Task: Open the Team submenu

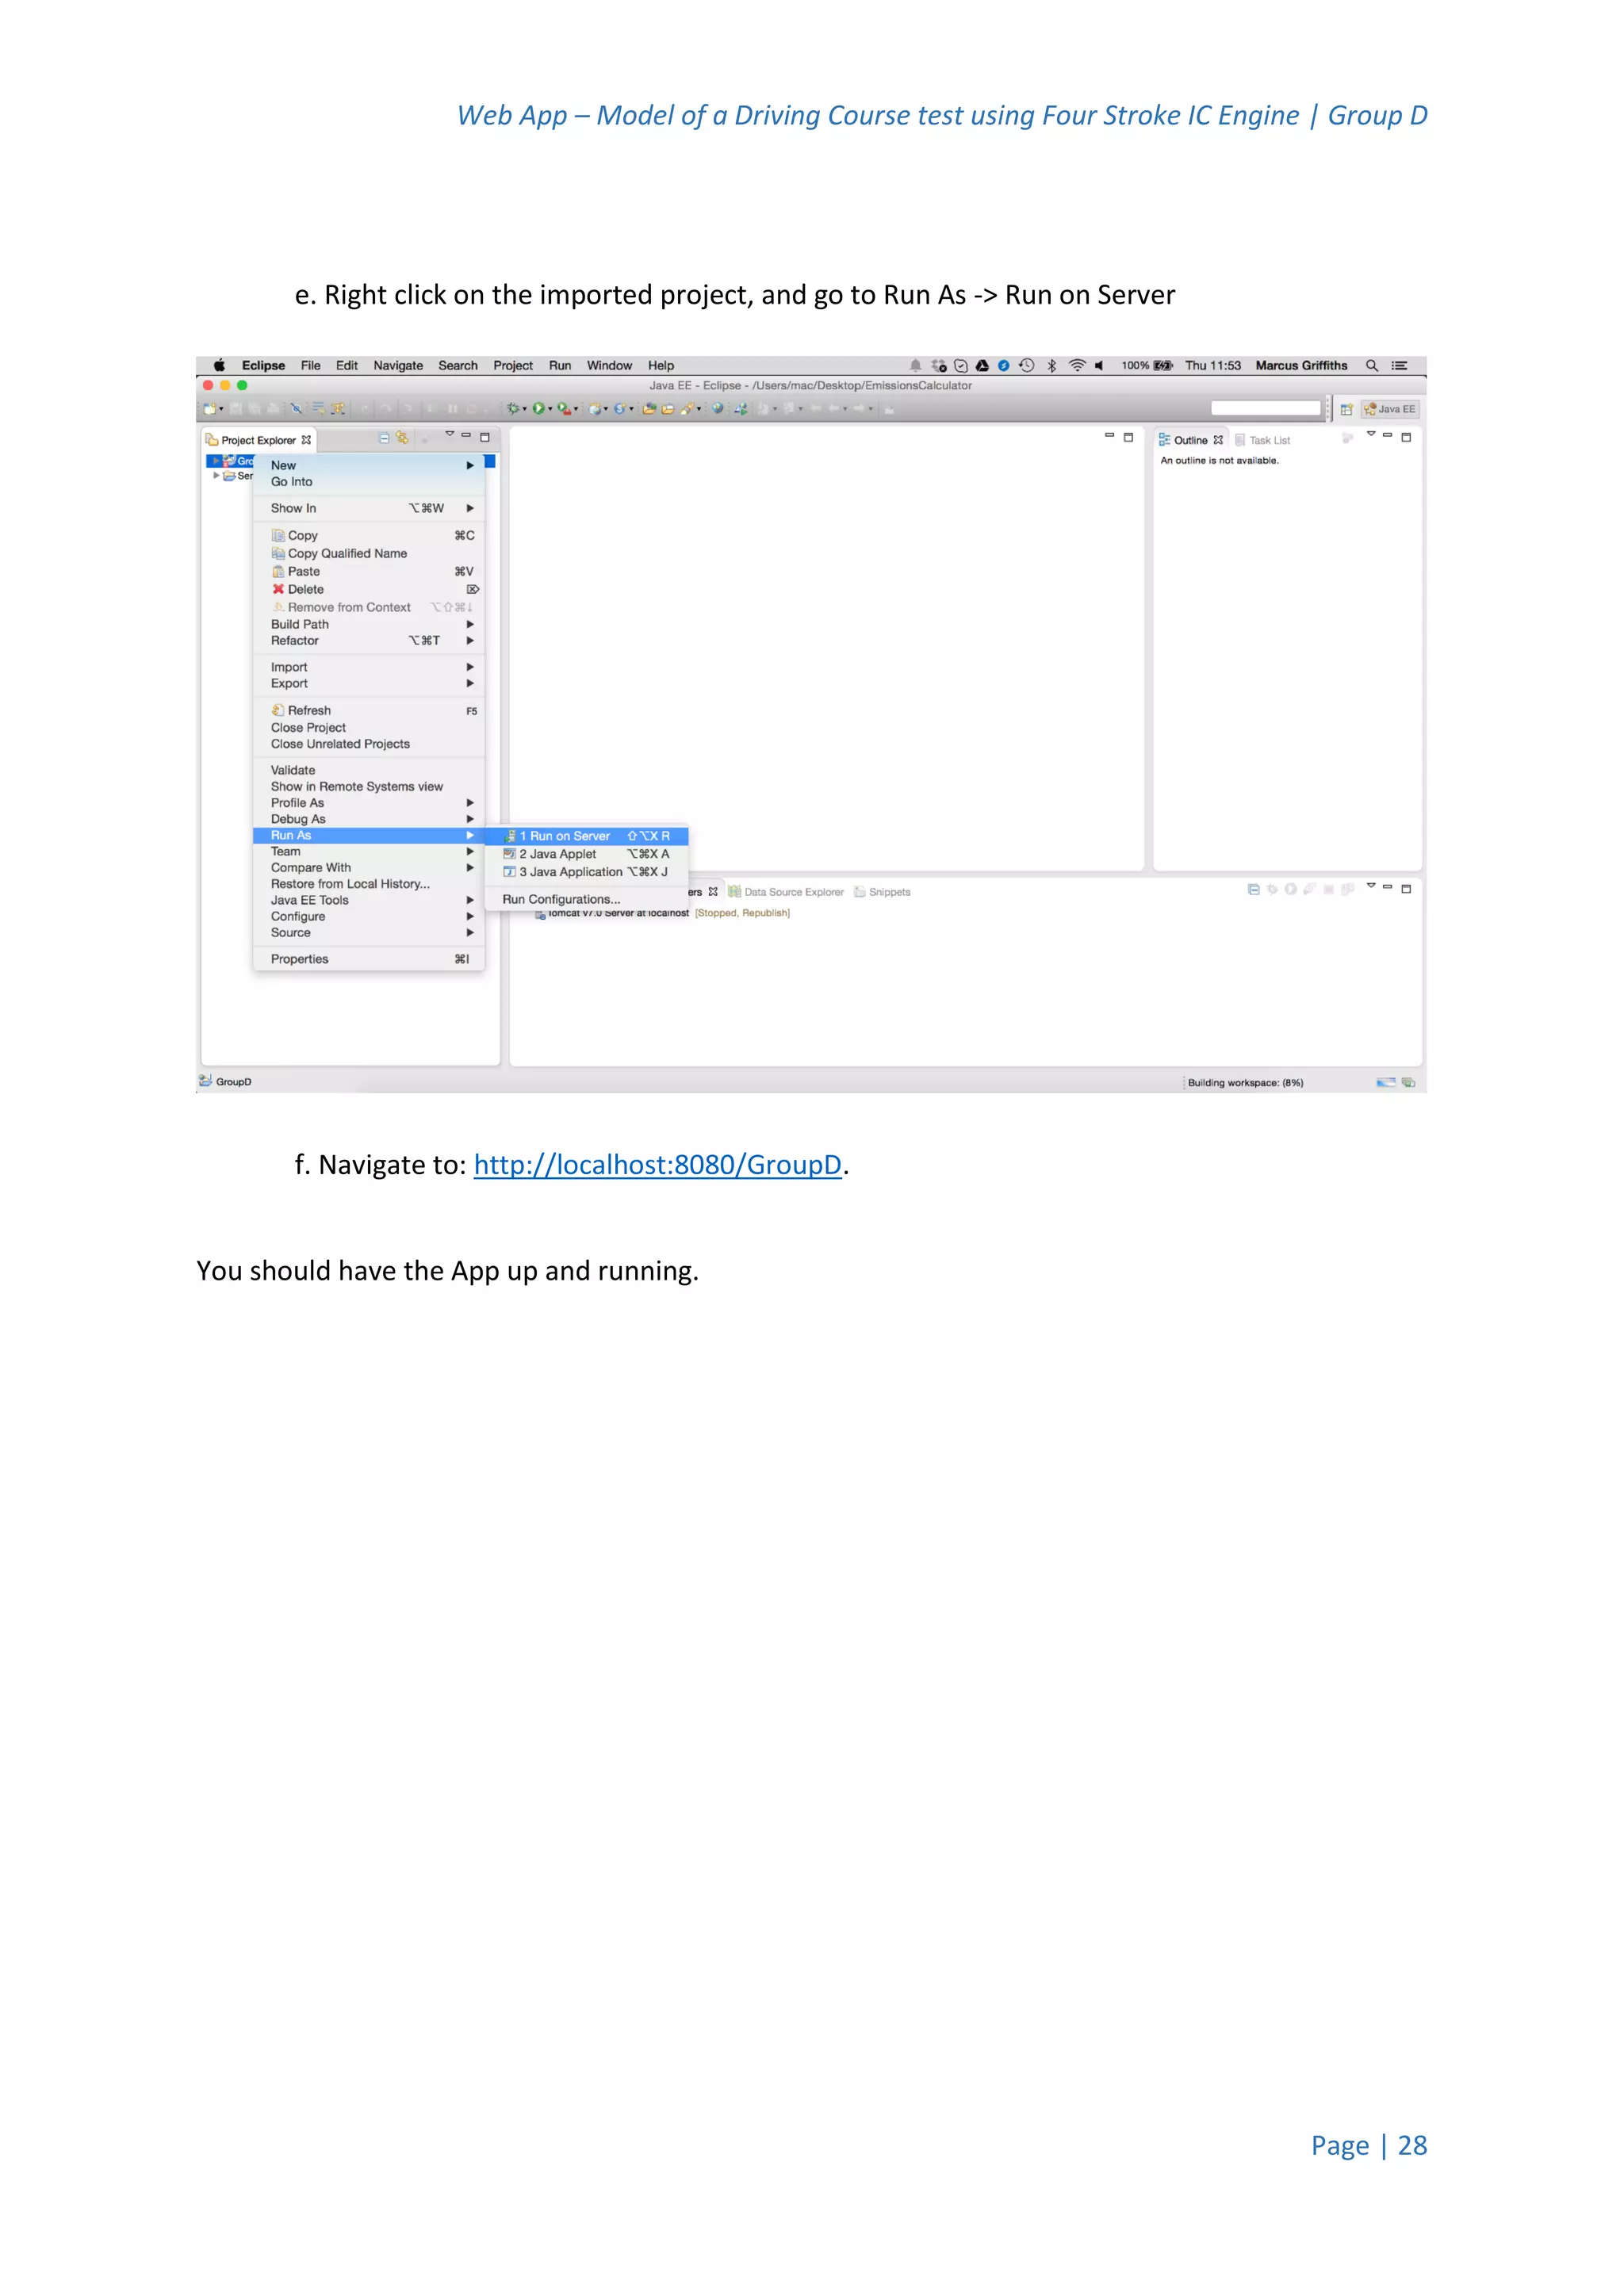Action: pyautogui.click(x=369, y=852)
